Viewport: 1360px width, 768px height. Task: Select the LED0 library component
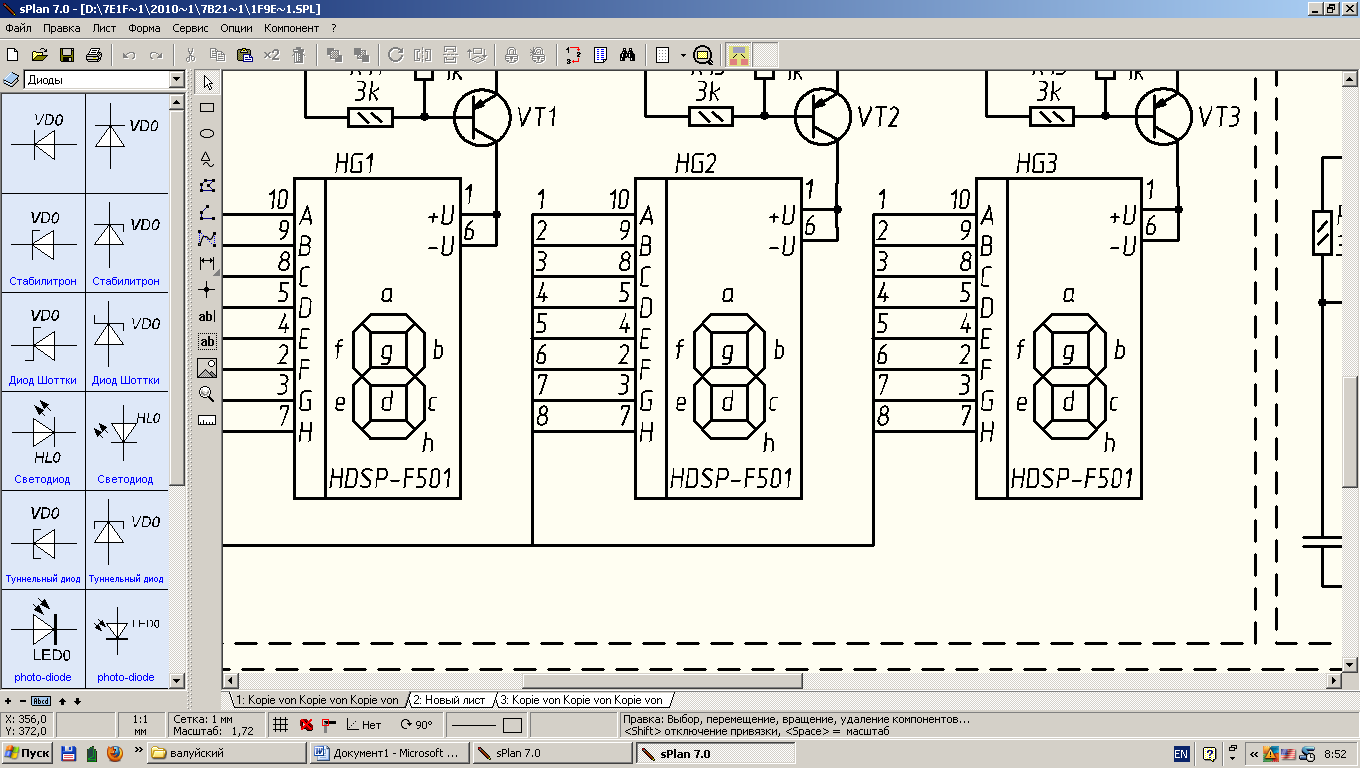(43, 637)
